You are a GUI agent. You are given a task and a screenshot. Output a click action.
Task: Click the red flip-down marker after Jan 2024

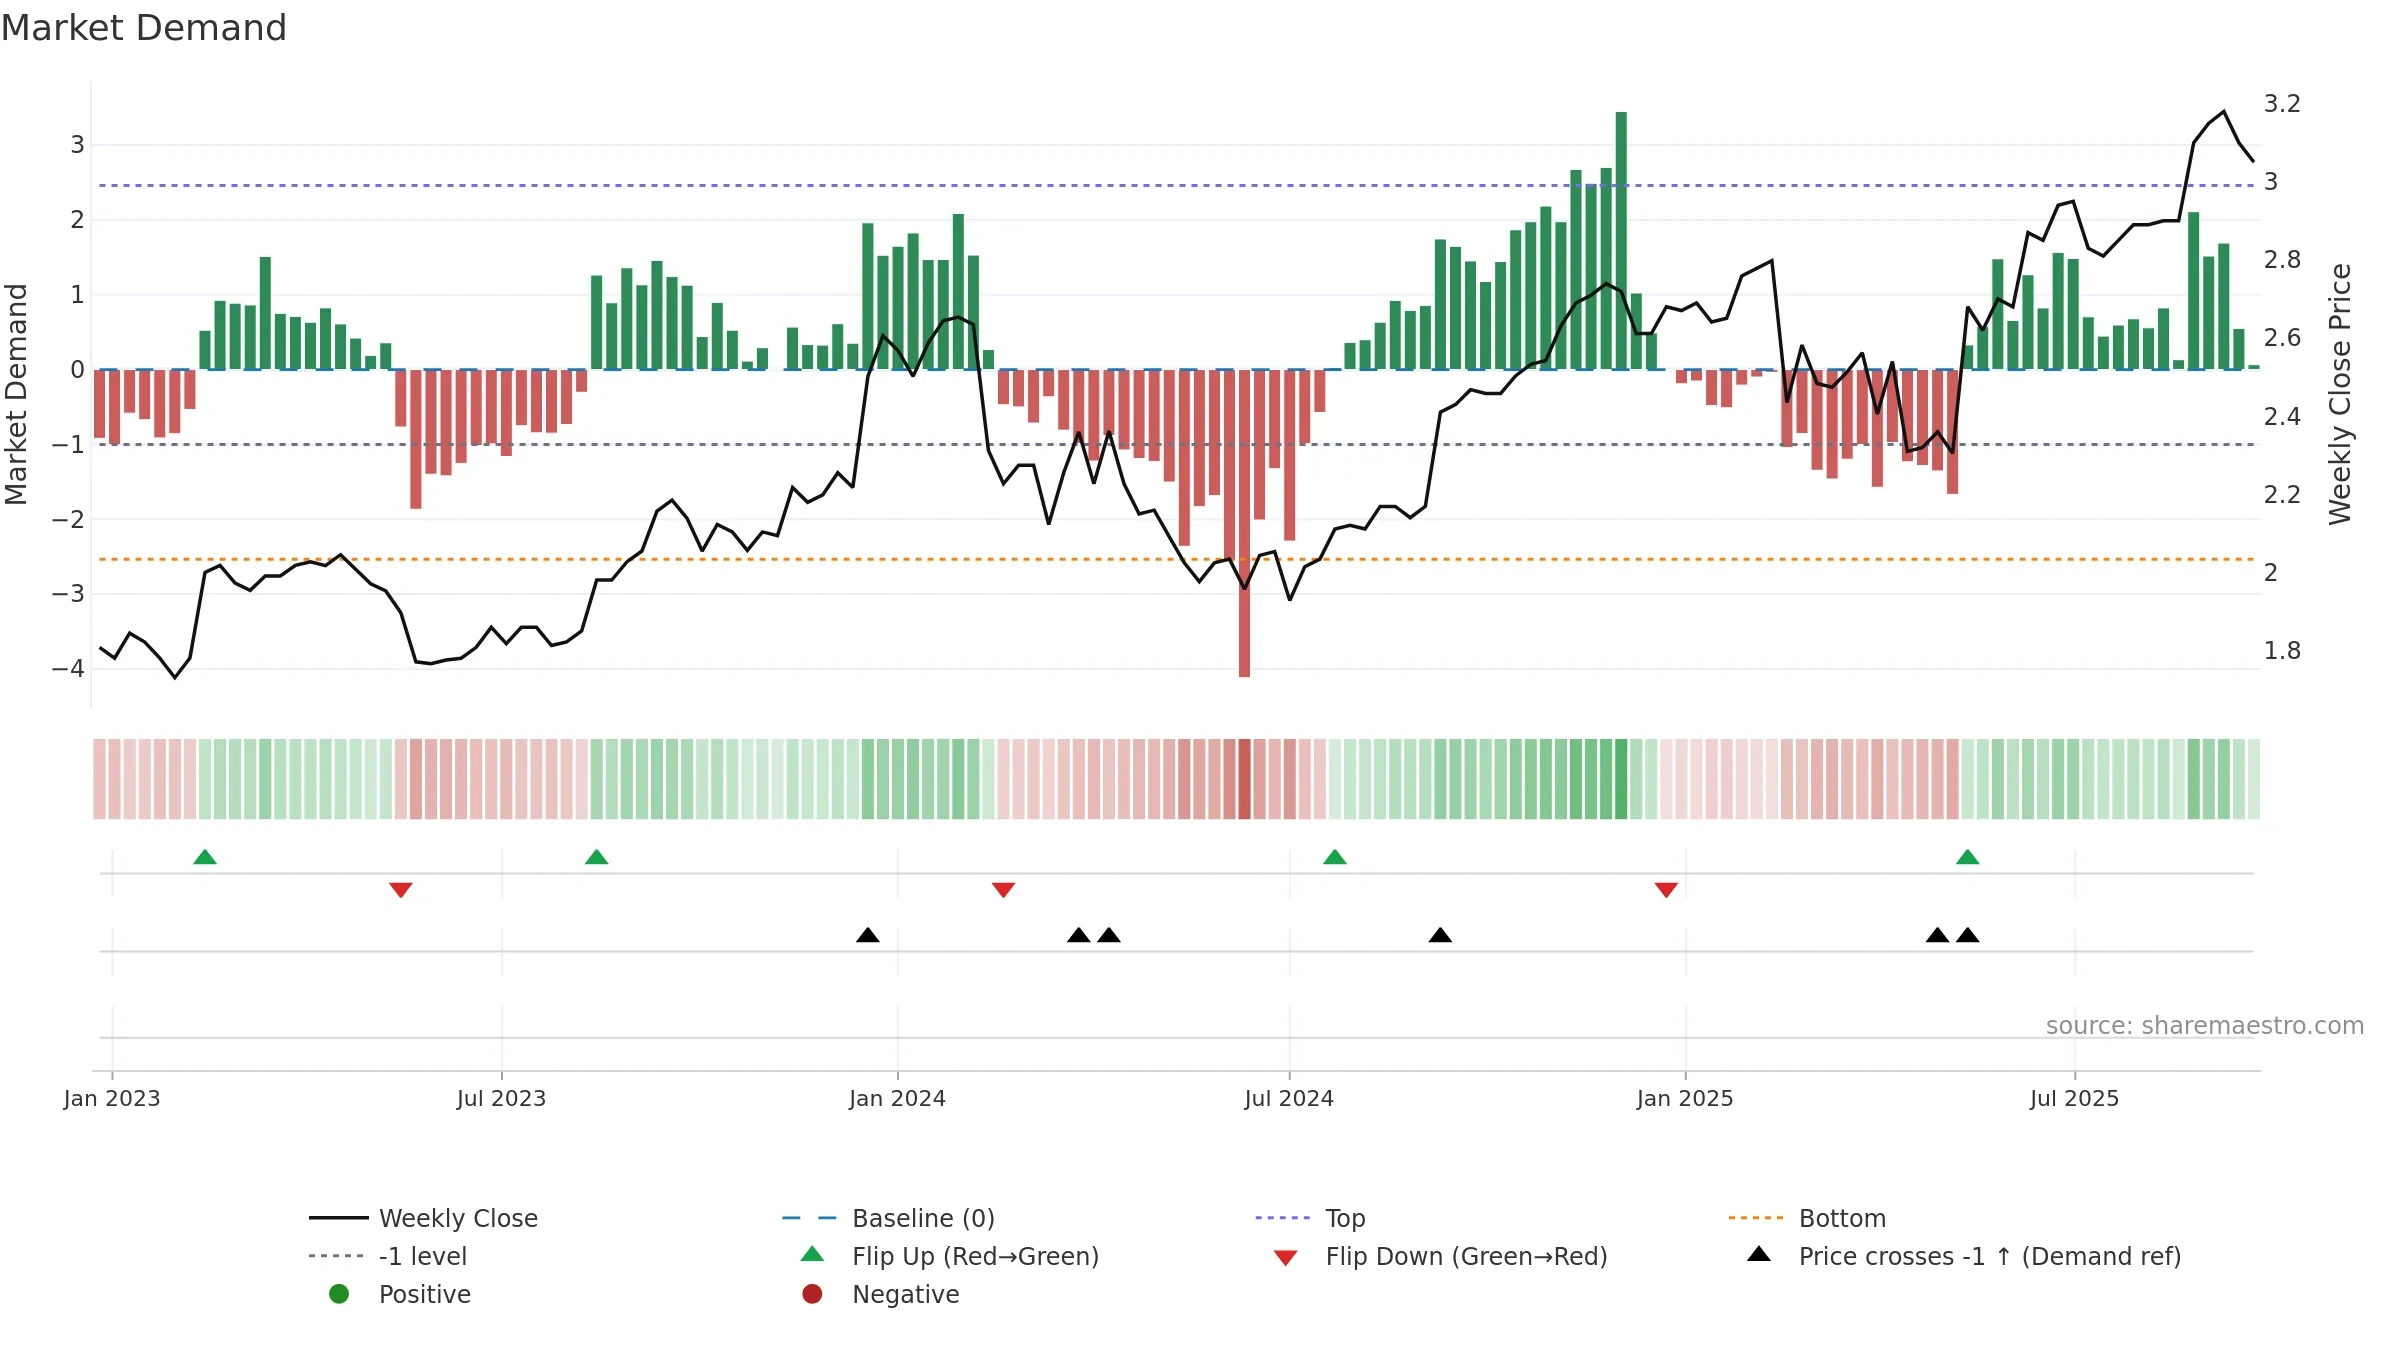(x=1004, y=890)
